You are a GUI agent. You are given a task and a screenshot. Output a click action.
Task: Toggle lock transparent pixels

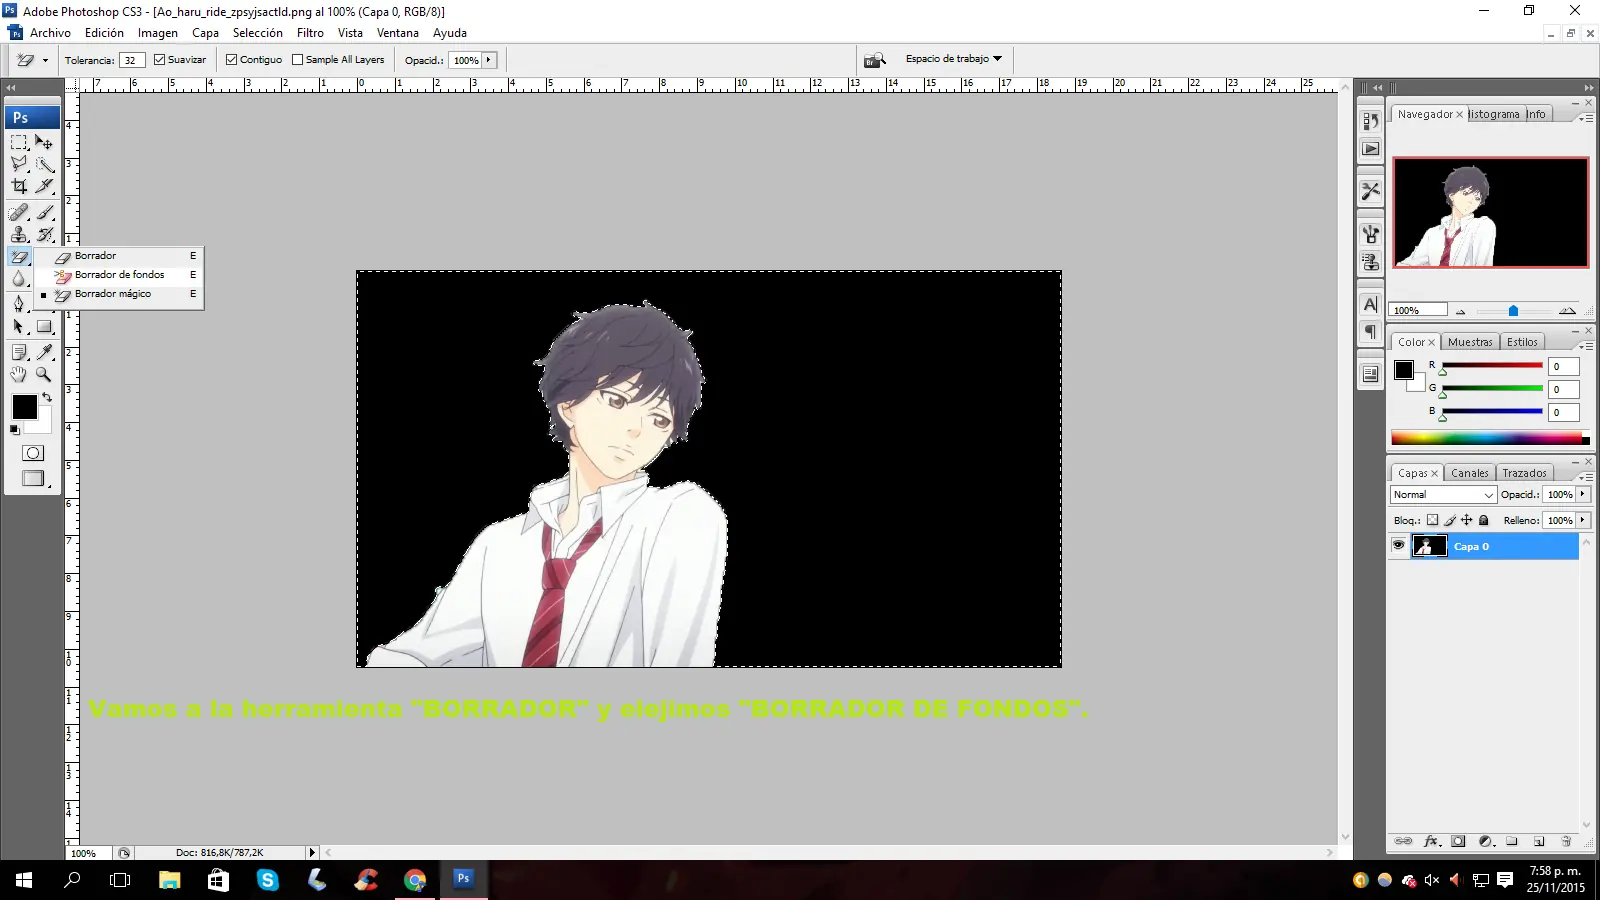point(1432,520)
